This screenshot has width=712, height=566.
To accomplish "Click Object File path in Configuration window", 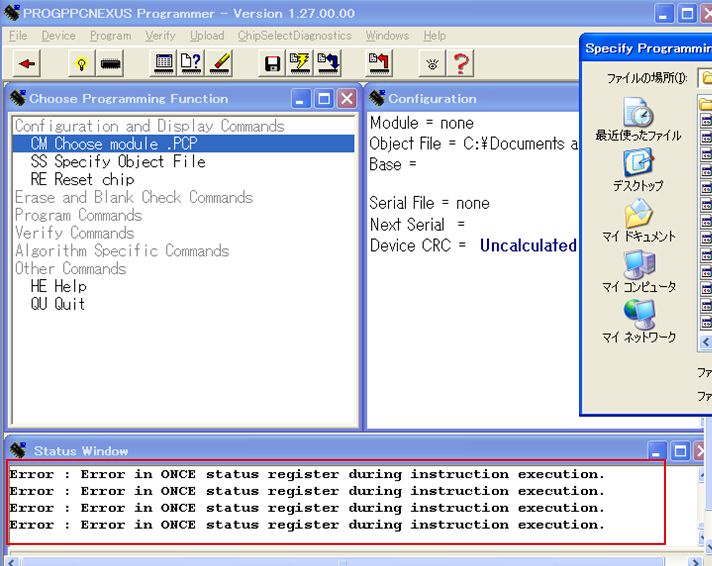I will click(x=474, y=144).
